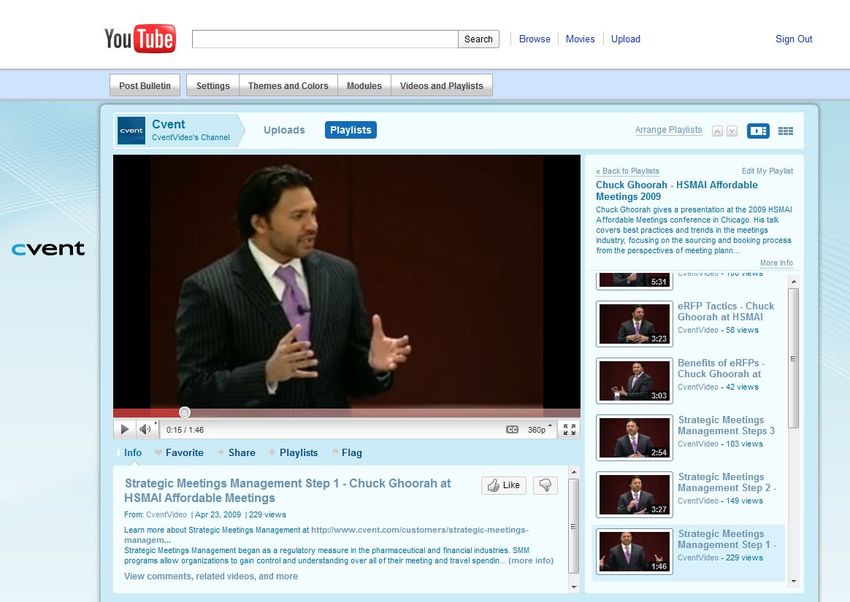Click Favorite below the video
The image size is (850, 602).
click(184, 452)
